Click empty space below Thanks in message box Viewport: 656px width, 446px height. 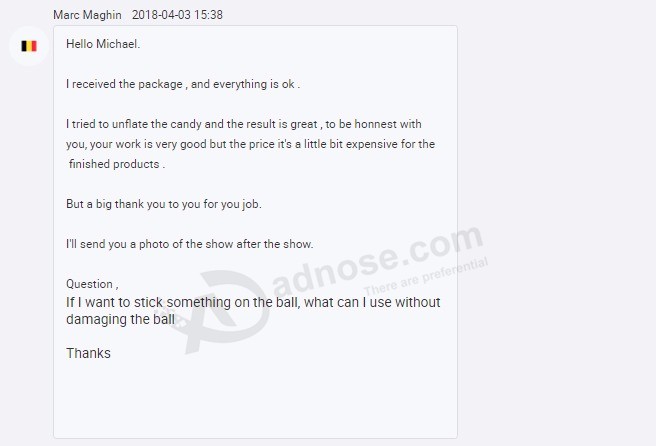tap(255, 400)
